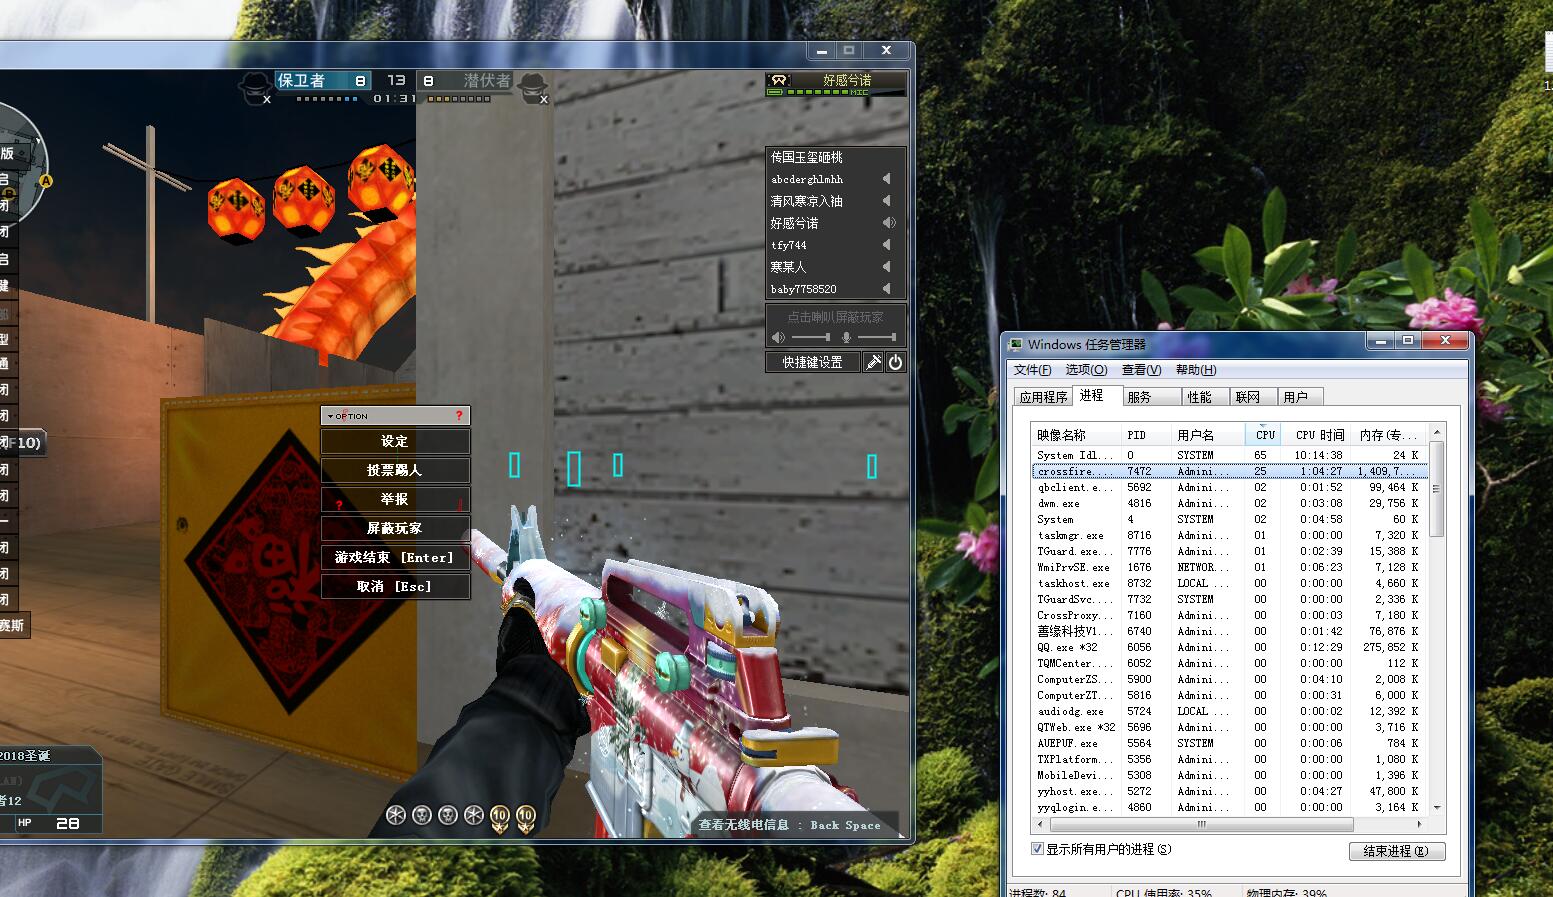Screen dimensions: 1553x897
Task: Click the Task Manager title bar icon
Action: pos(1017,344)
